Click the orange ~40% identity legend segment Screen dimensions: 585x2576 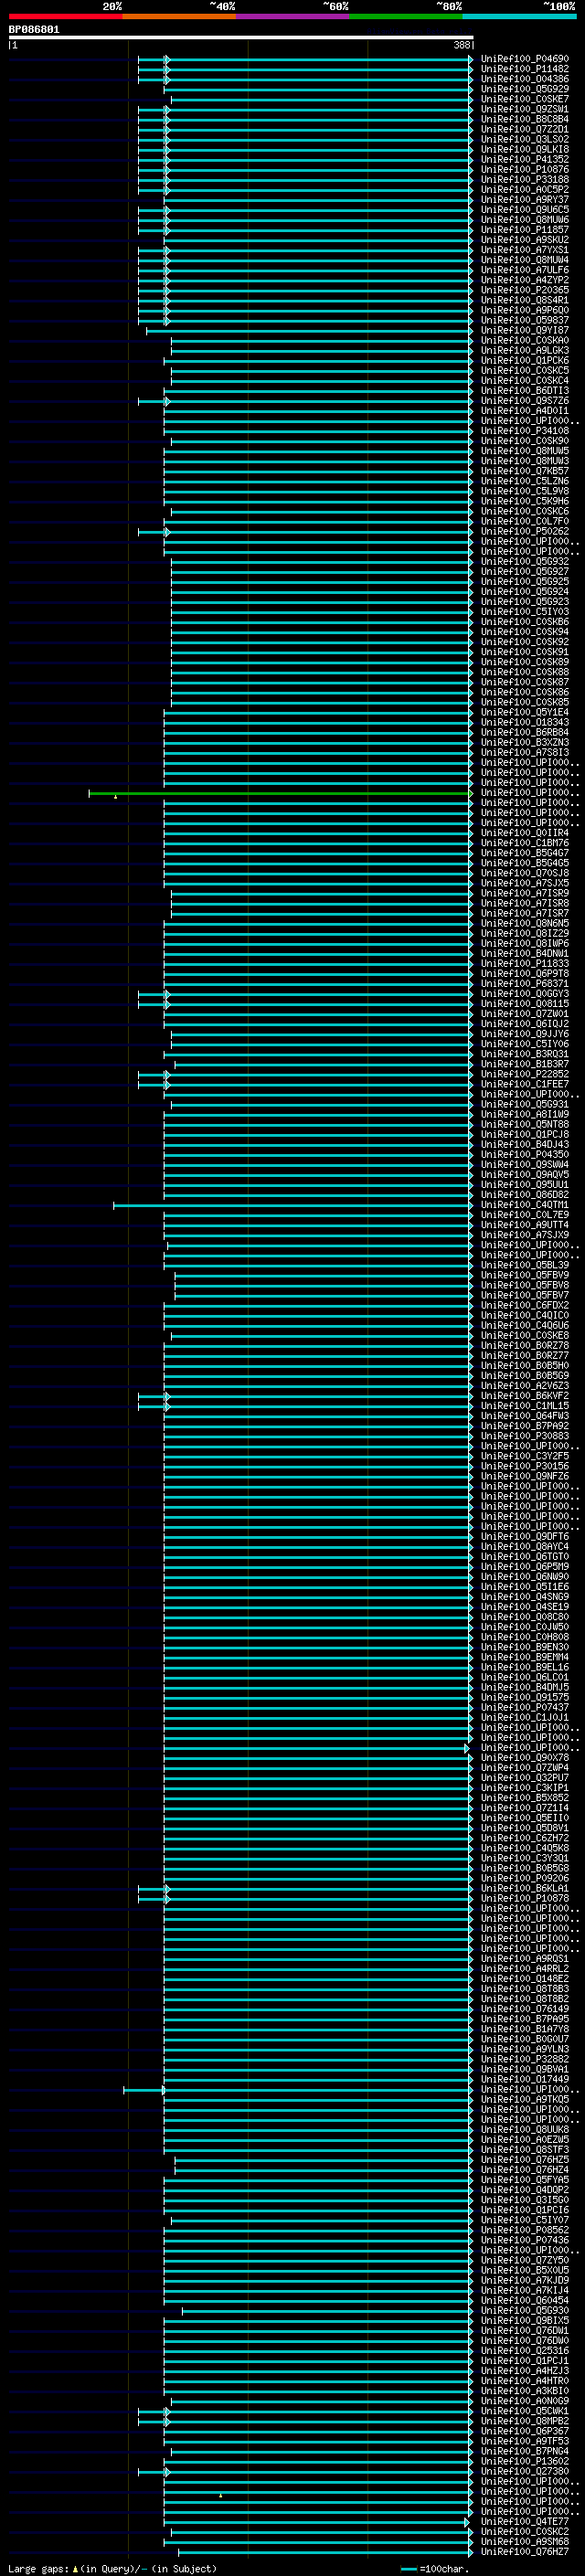[179, 16]
